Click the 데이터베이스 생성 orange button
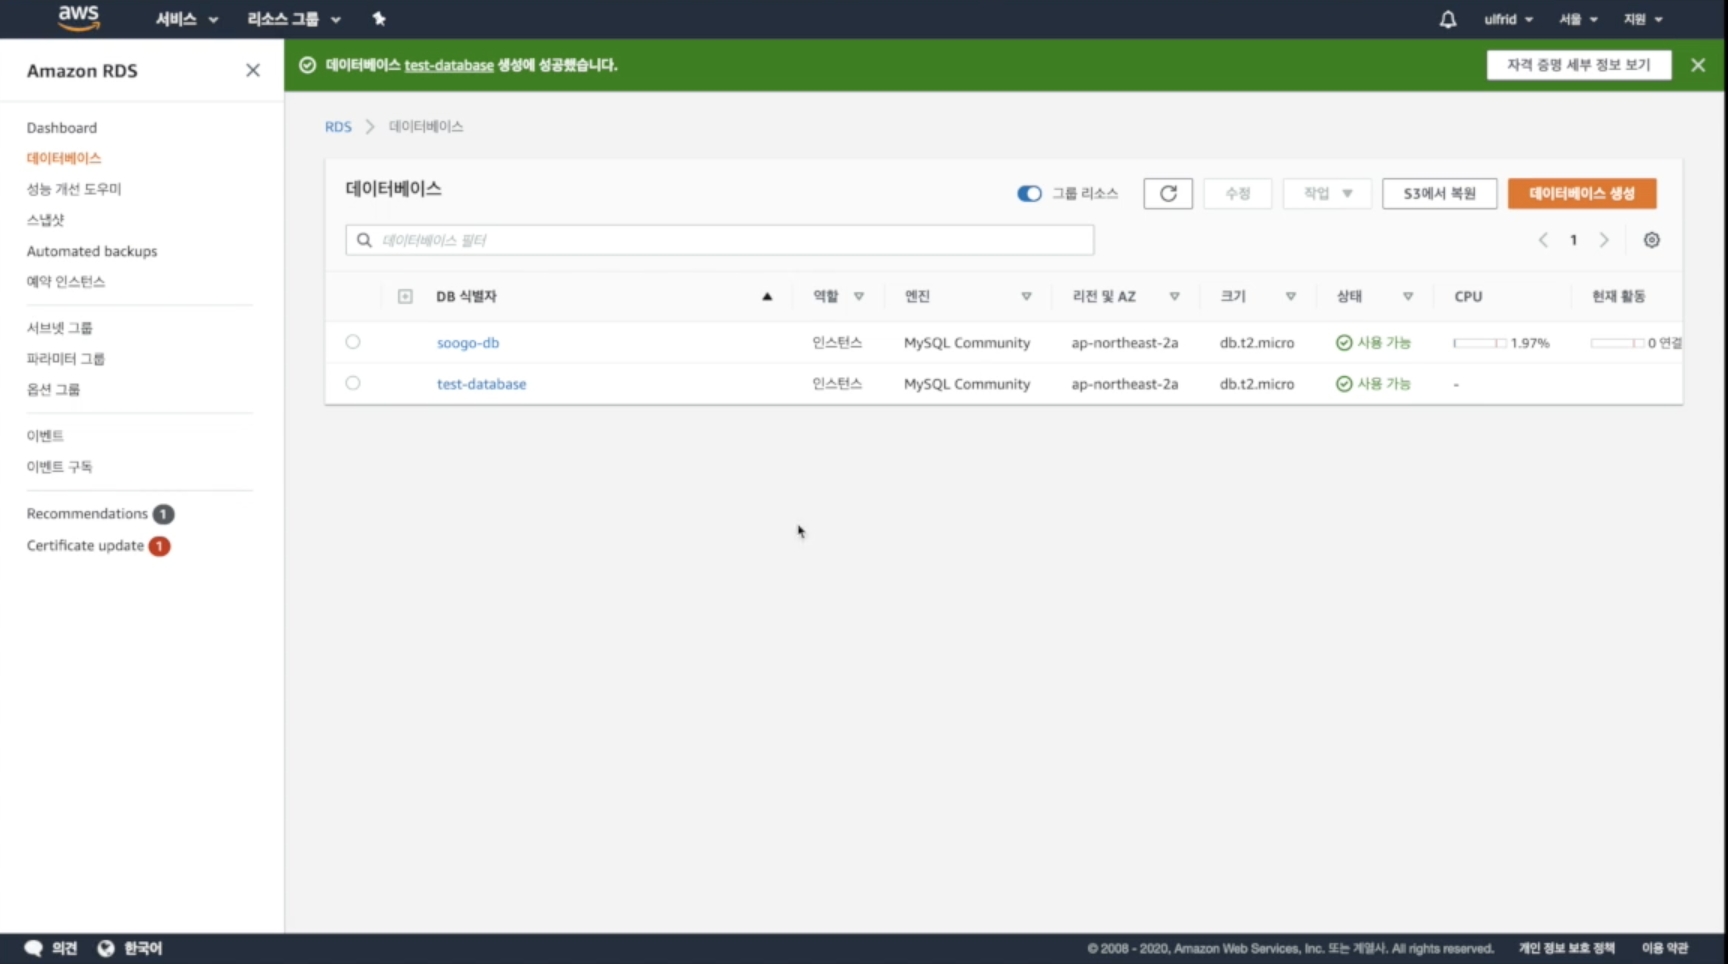Screen dimensions: 1728x970 point(1581,194)
